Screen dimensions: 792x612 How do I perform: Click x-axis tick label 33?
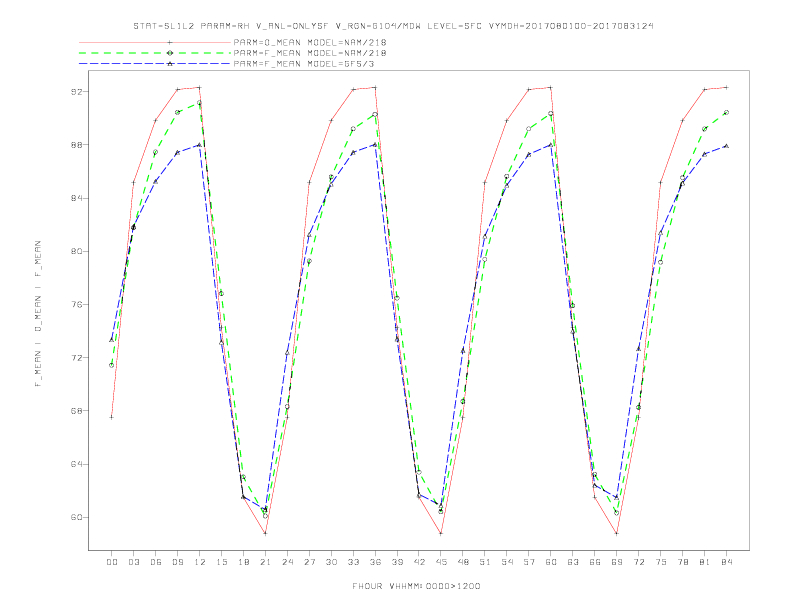click(353, 562)
